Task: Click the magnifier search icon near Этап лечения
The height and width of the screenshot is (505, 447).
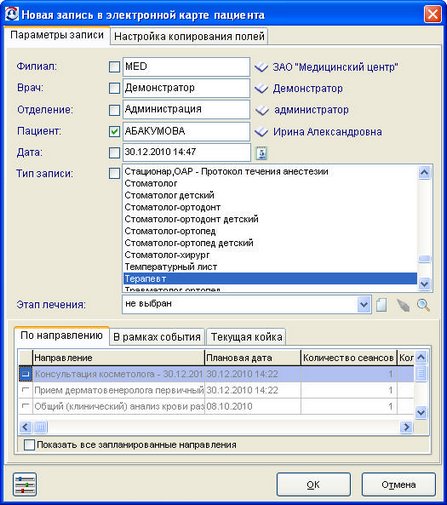Action: coord(423,305)
